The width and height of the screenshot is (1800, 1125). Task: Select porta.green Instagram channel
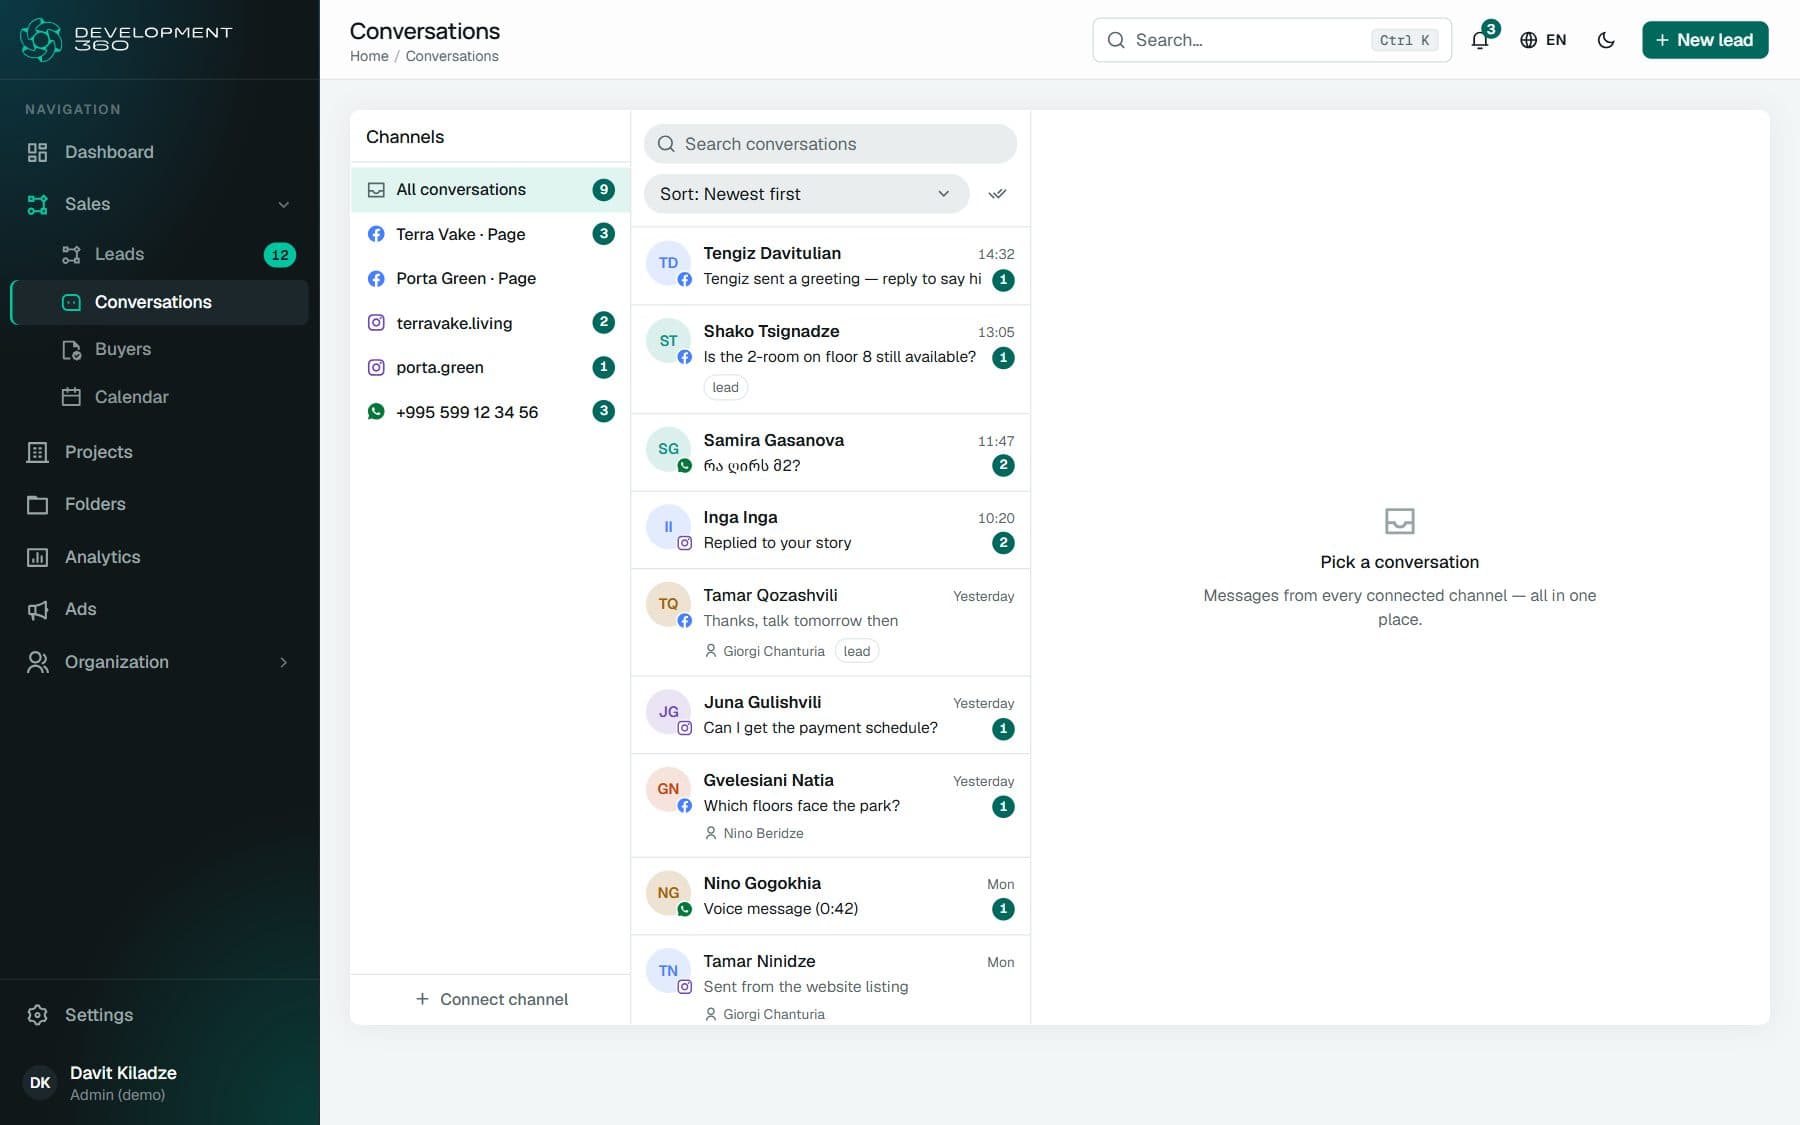pos(490,367)
